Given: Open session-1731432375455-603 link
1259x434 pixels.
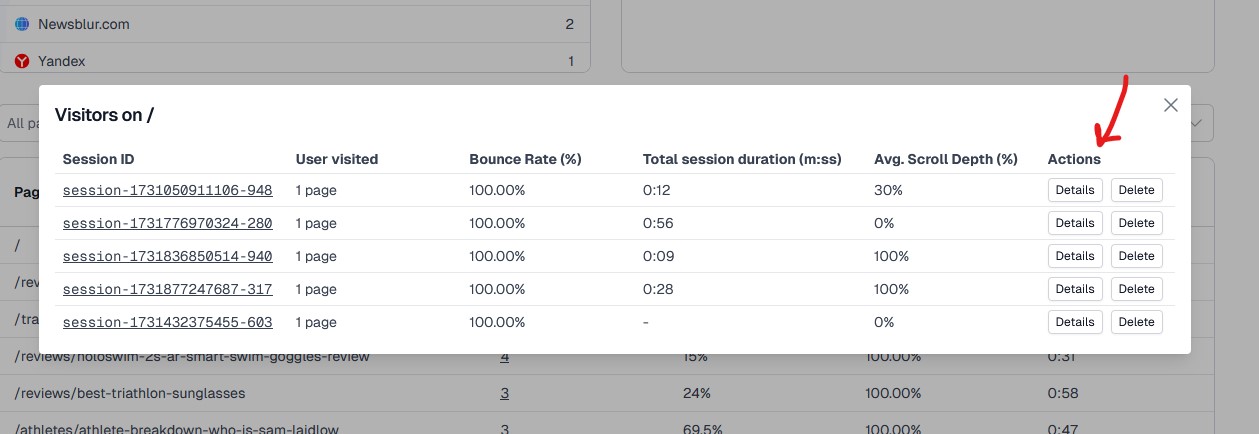Looking at the screenshot, I should pyautogui.click(x=167, y=322).
